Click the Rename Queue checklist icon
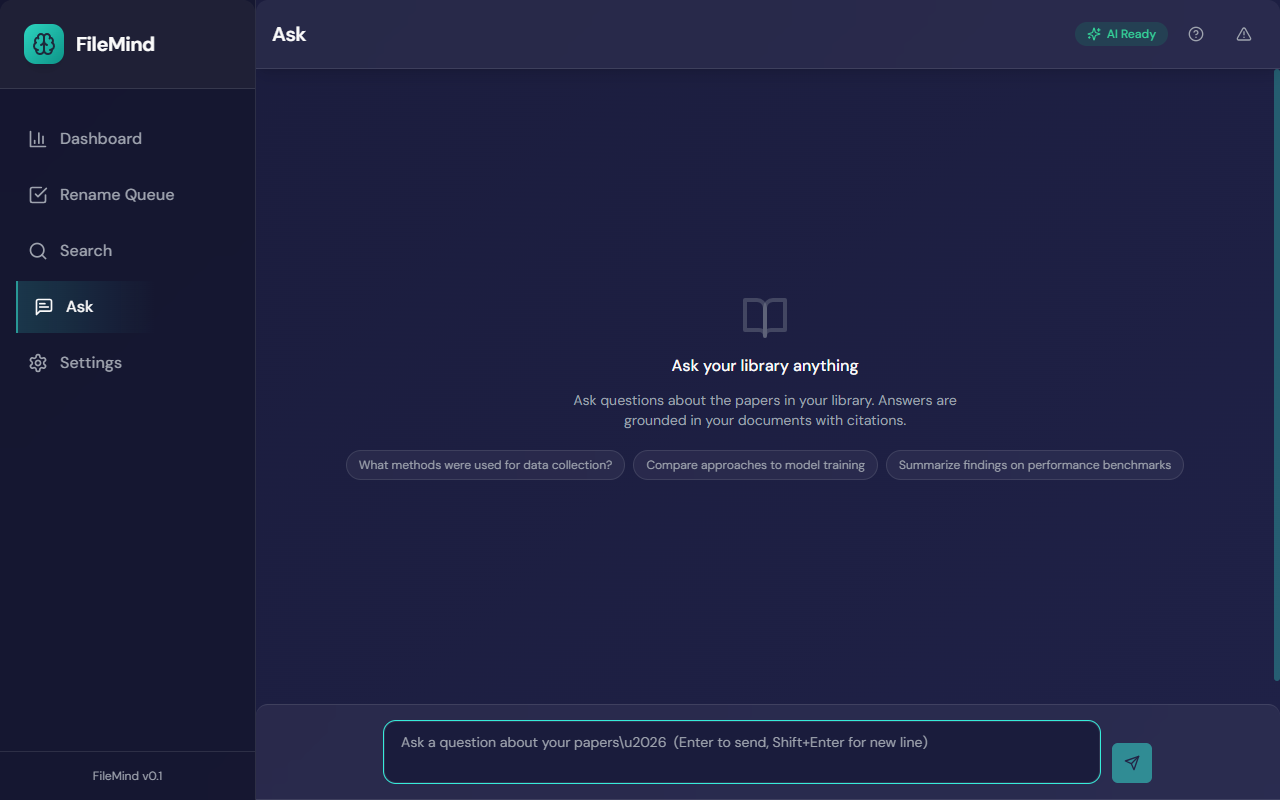The image size is (1280, 800). point(37,194)
